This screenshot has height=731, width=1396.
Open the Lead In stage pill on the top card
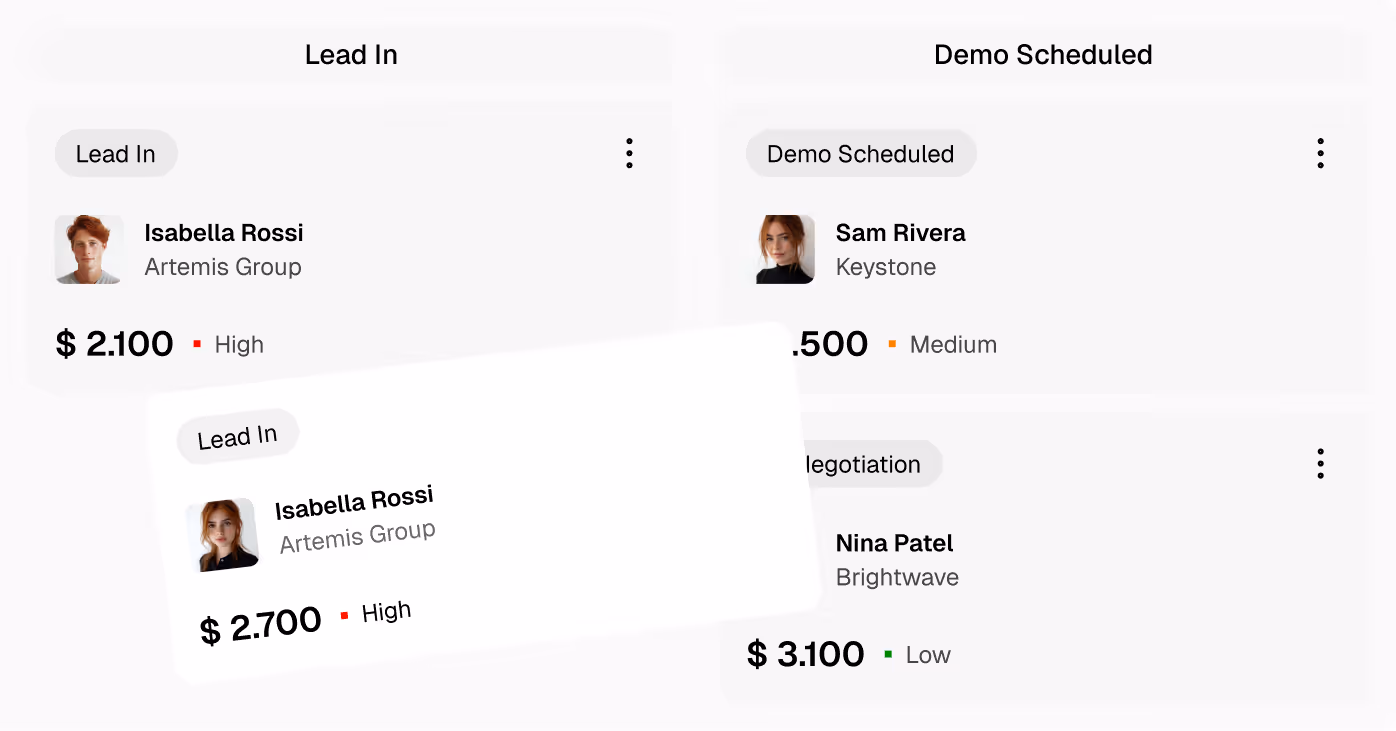(115, 153)
